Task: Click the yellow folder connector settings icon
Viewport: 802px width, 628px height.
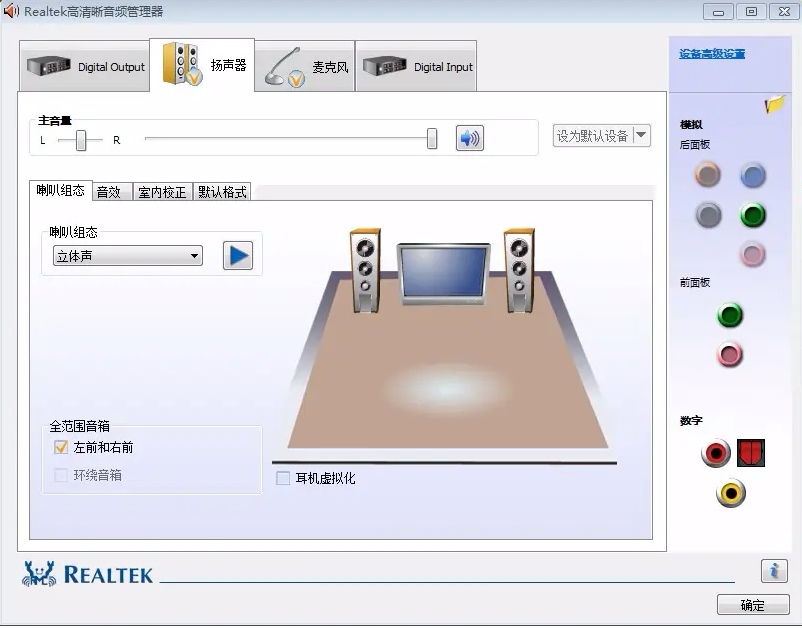Action: (x=774, y=104)
